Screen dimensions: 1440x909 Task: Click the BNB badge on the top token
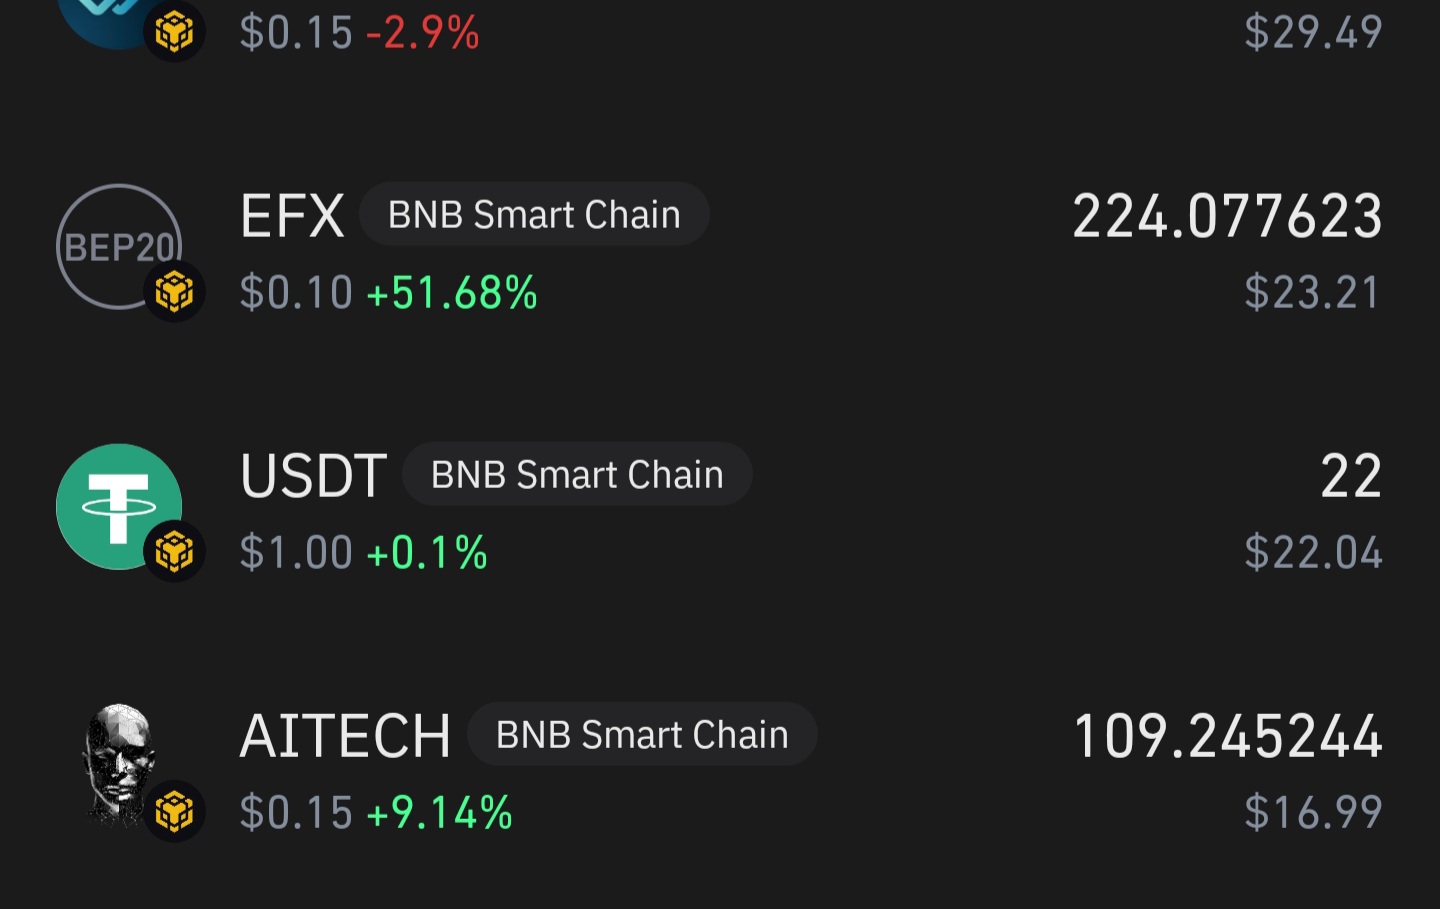pos(174,32)
